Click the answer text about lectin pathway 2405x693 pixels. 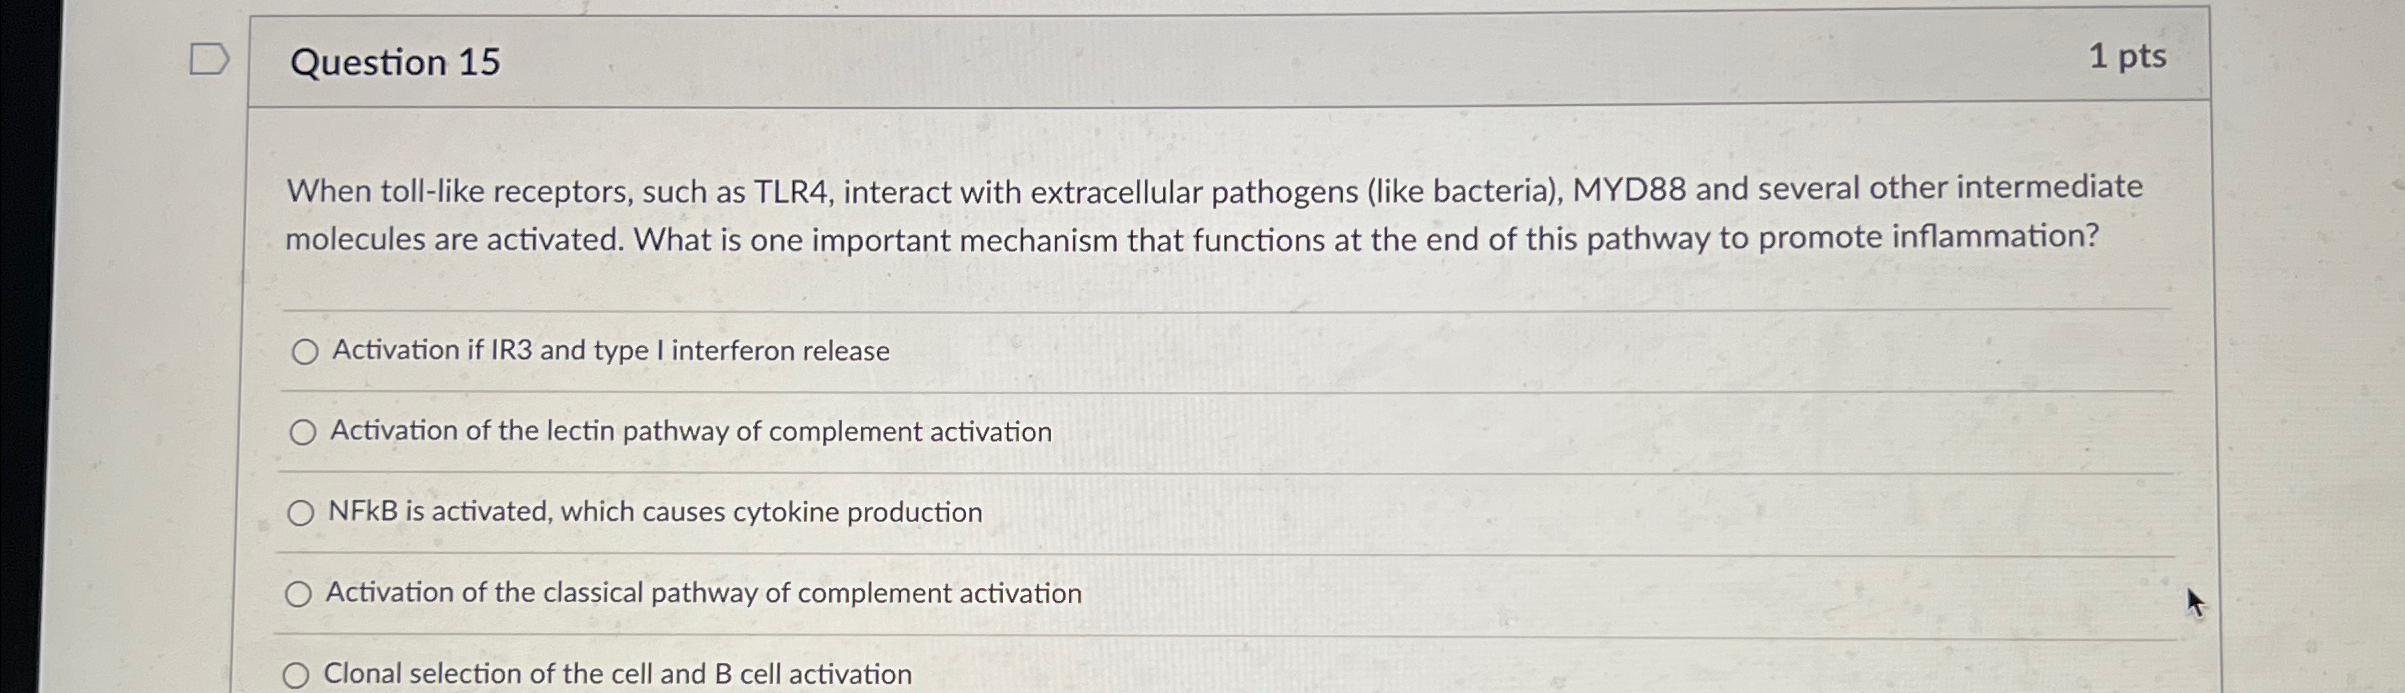pyautogui.click(x=690, y=432)
